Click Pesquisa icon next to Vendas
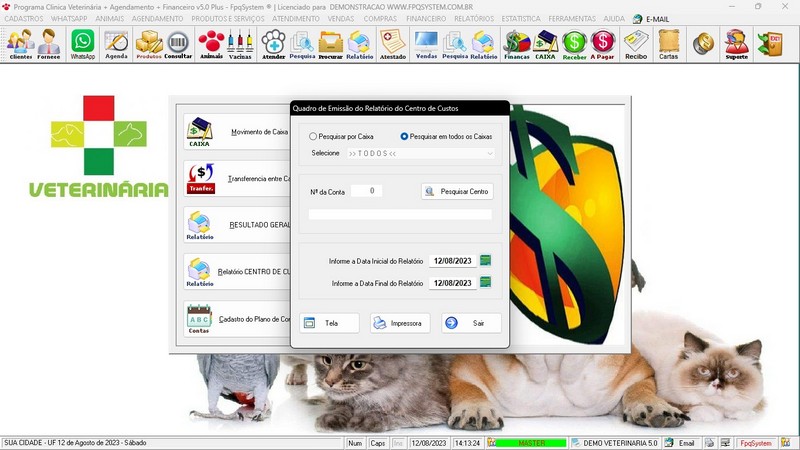Viewport: 800px width, 450px height. (455, 44)
